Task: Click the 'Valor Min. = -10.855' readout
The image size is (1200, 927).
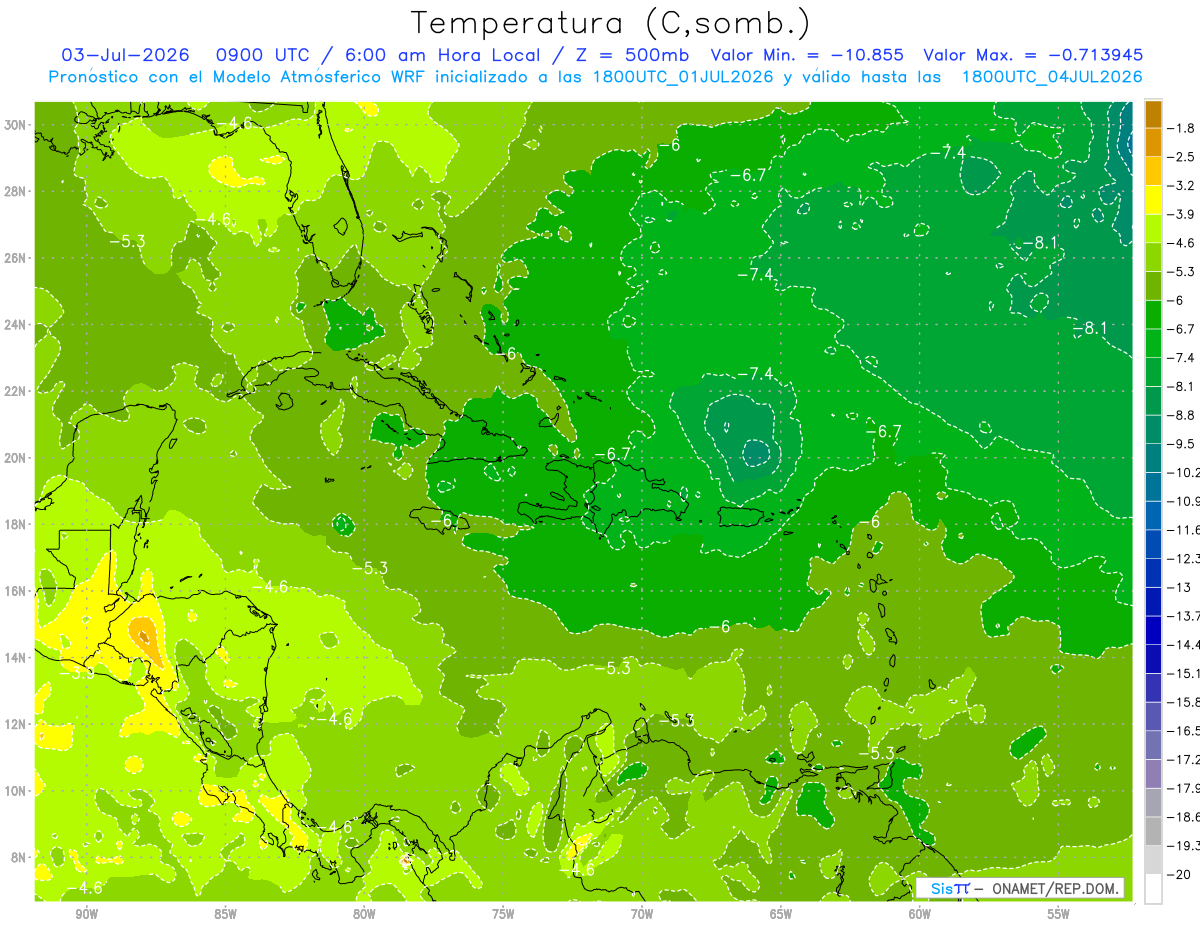Action: coord(807,54)
